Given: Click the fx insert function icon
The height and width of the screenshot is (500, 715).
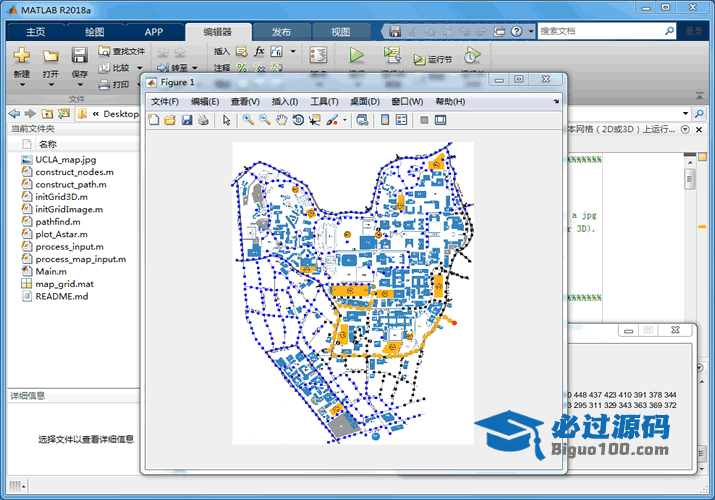Looking at the screenshot, I should point(259,51).
